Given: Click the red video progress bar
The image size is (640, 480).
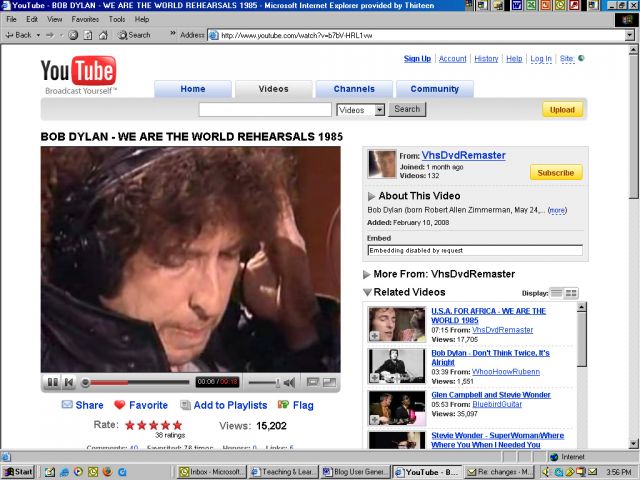Looking at the screenshot, I should click(109, 382).
